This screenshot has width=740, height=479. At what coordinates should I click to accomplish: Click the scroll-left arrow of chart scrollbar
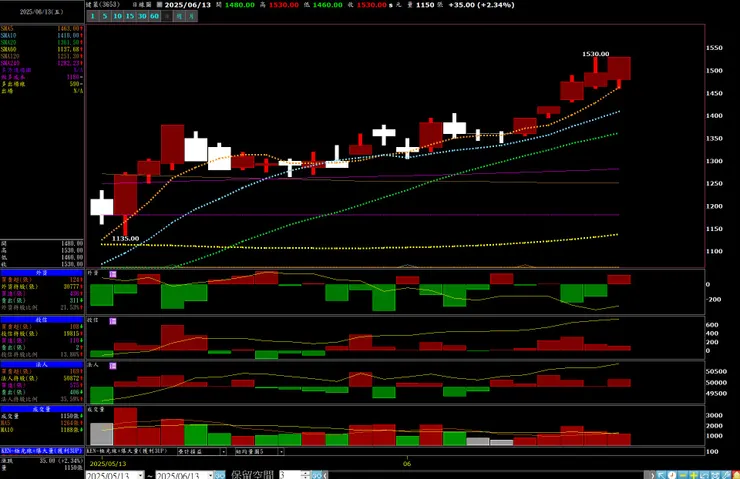(326, 475)
